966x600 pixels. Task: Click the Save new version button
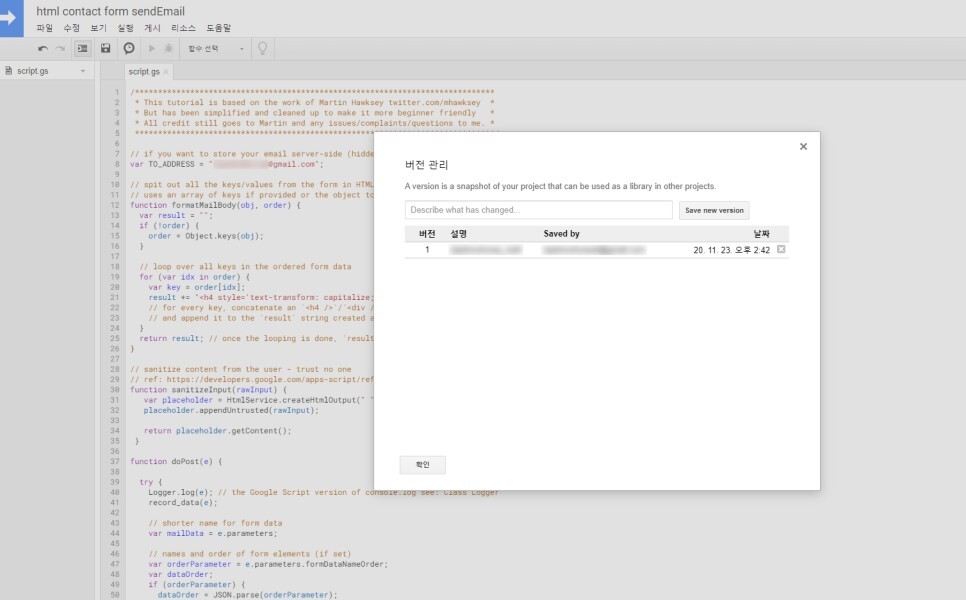point(714,210)
